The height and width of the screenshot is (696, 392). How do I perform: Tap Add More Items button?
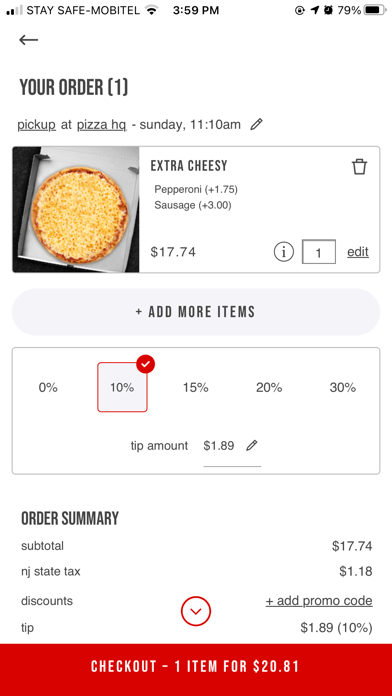(196, 312)
